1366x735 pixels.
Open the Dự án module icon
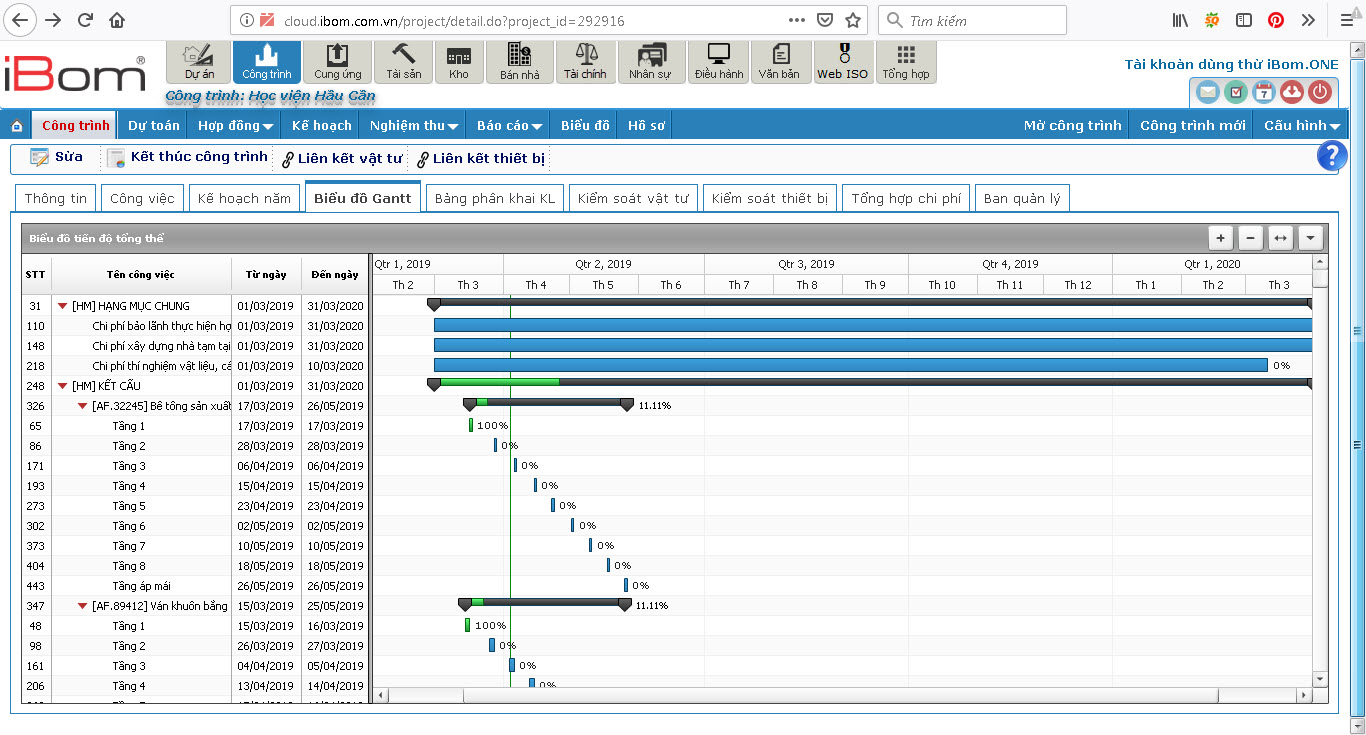coord(199,62)
